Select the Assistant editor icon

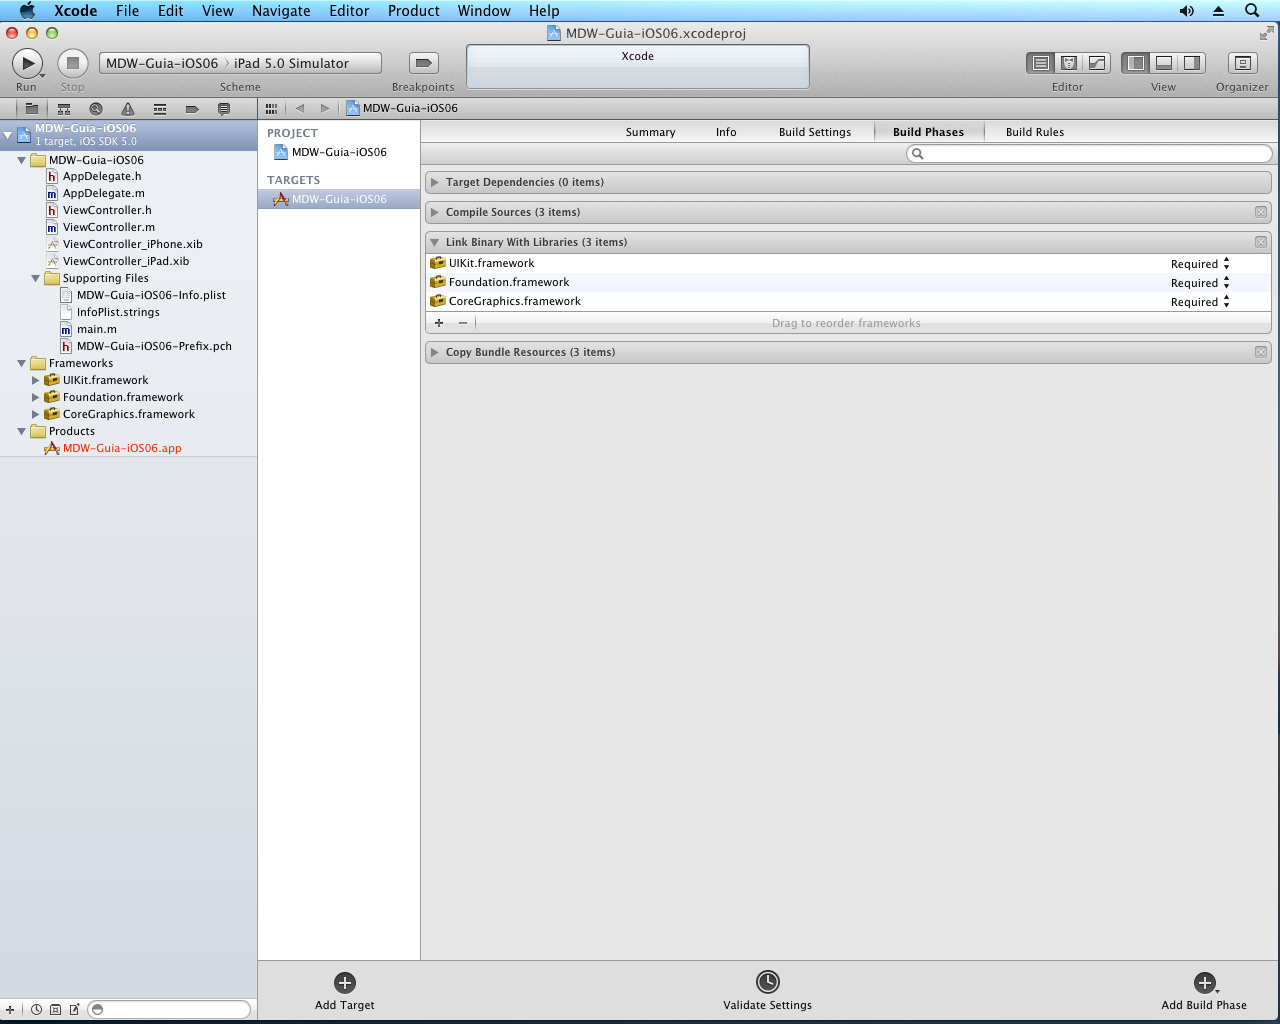pos(1069,63)
